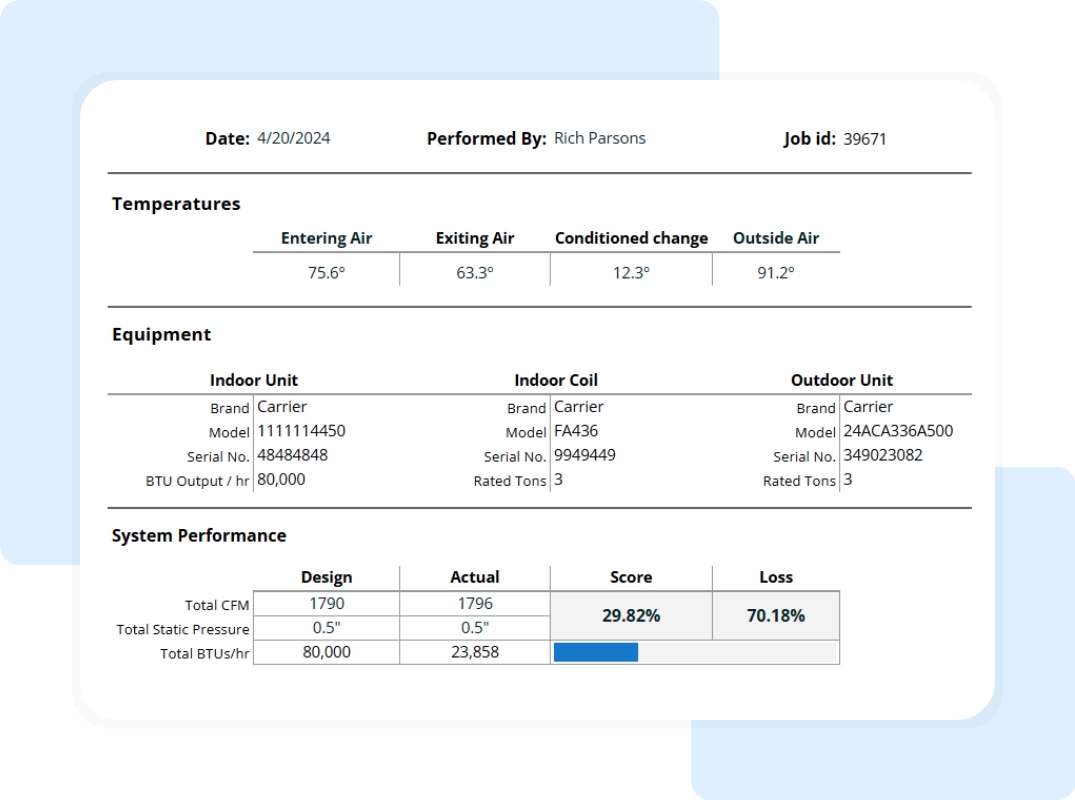The height and width of the screenshot is (800, 1075).
Task: Select the Indoor Coil column header
Action: 556,380
